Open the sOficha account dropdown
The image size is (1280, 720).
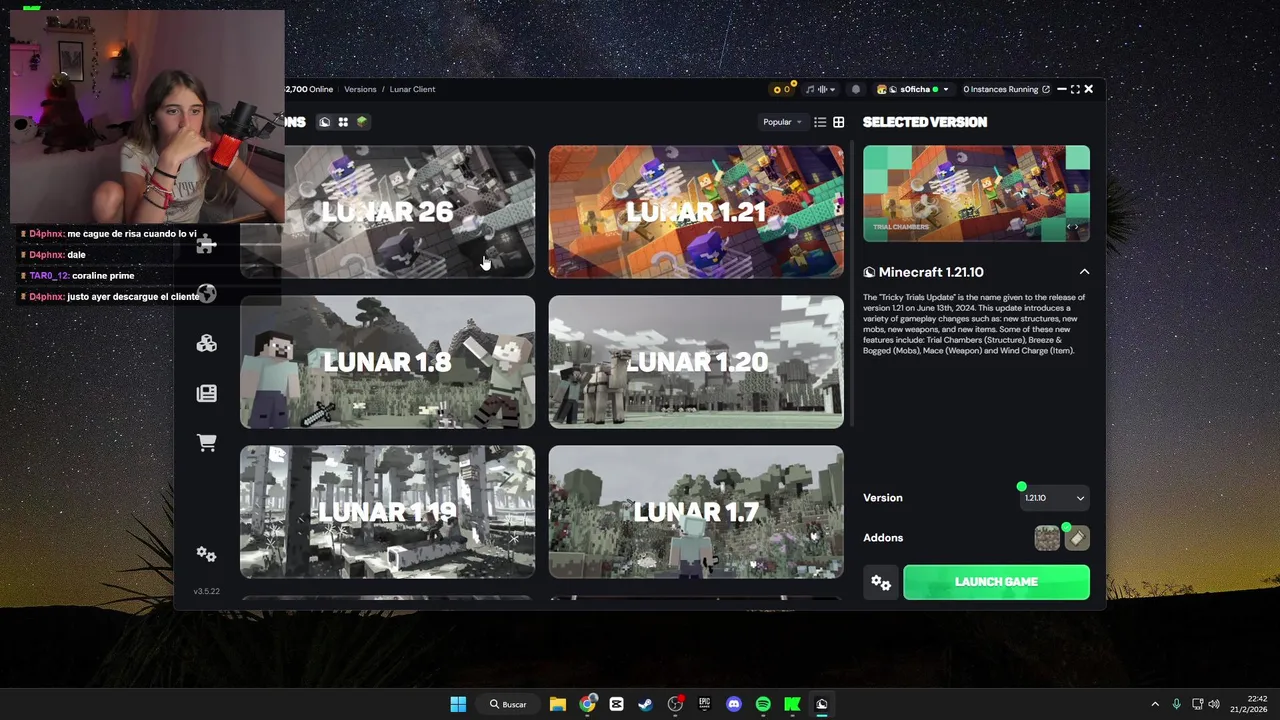(x=913, y=89)
